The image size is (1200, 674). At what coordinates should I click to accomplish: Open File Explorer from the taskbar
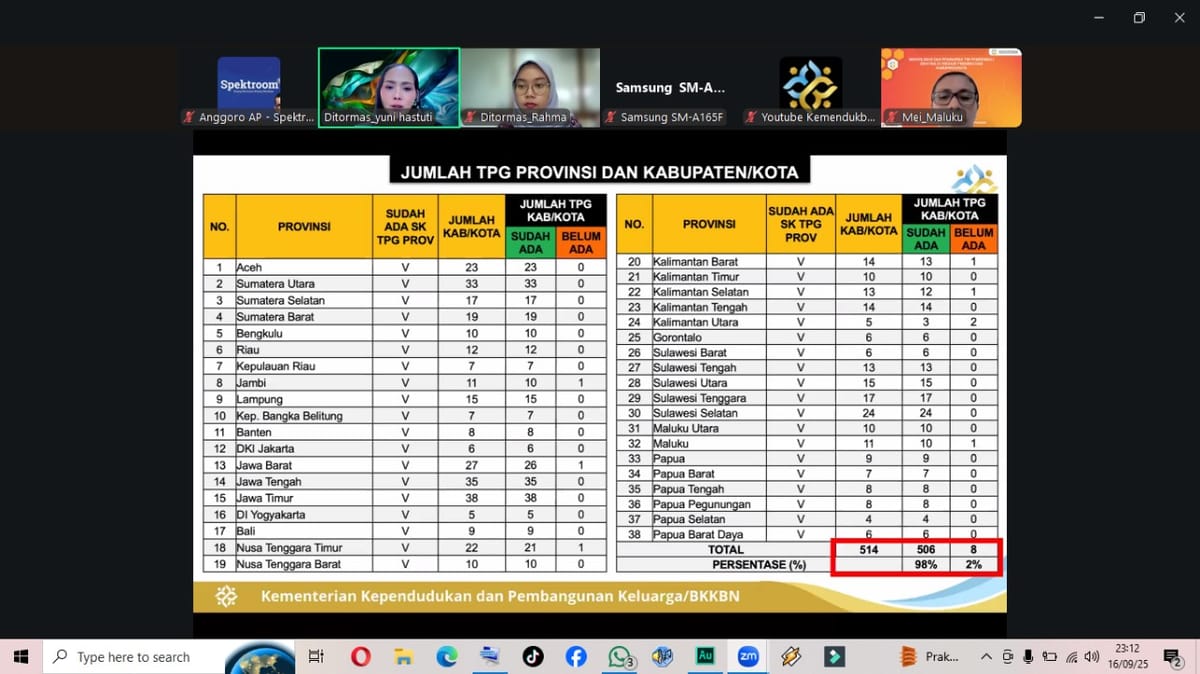coord(404,657)
